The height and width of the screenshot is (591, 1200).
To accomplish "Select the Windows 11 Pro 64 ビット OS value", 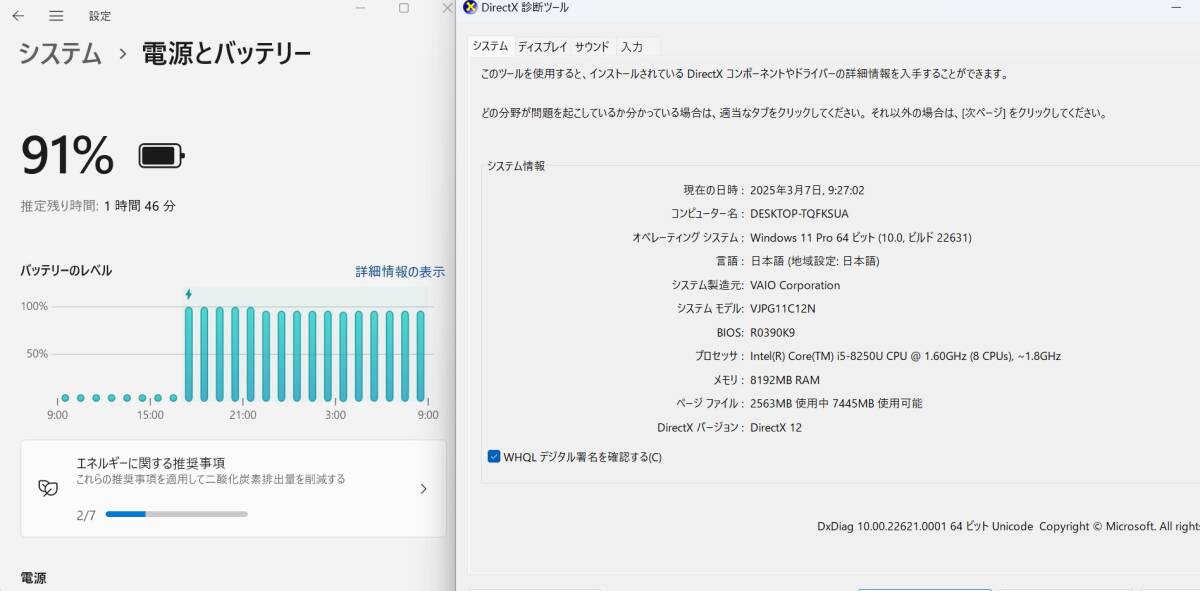I will [x=861, y=237].
